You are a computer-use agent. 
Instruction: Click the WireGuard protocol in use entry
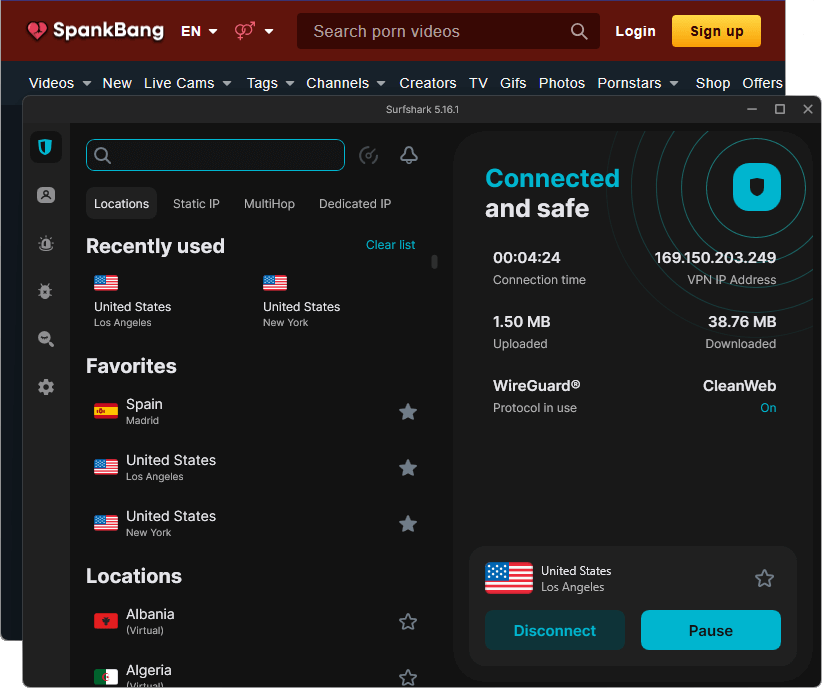pos(536,396)
